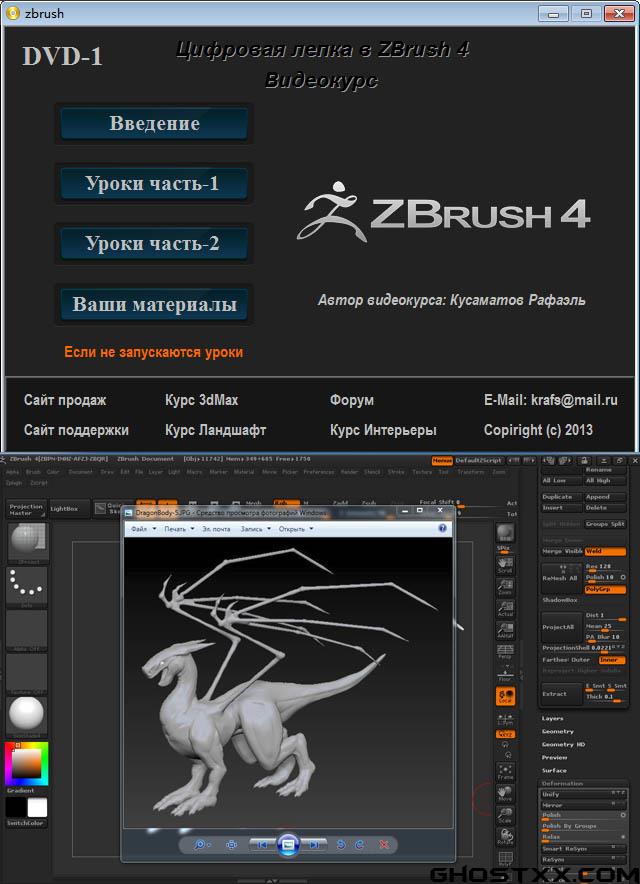Toggle the orange Inner button
Image resolution: width=640 pixels, height=884 pixels.
(x=612, y=660)
